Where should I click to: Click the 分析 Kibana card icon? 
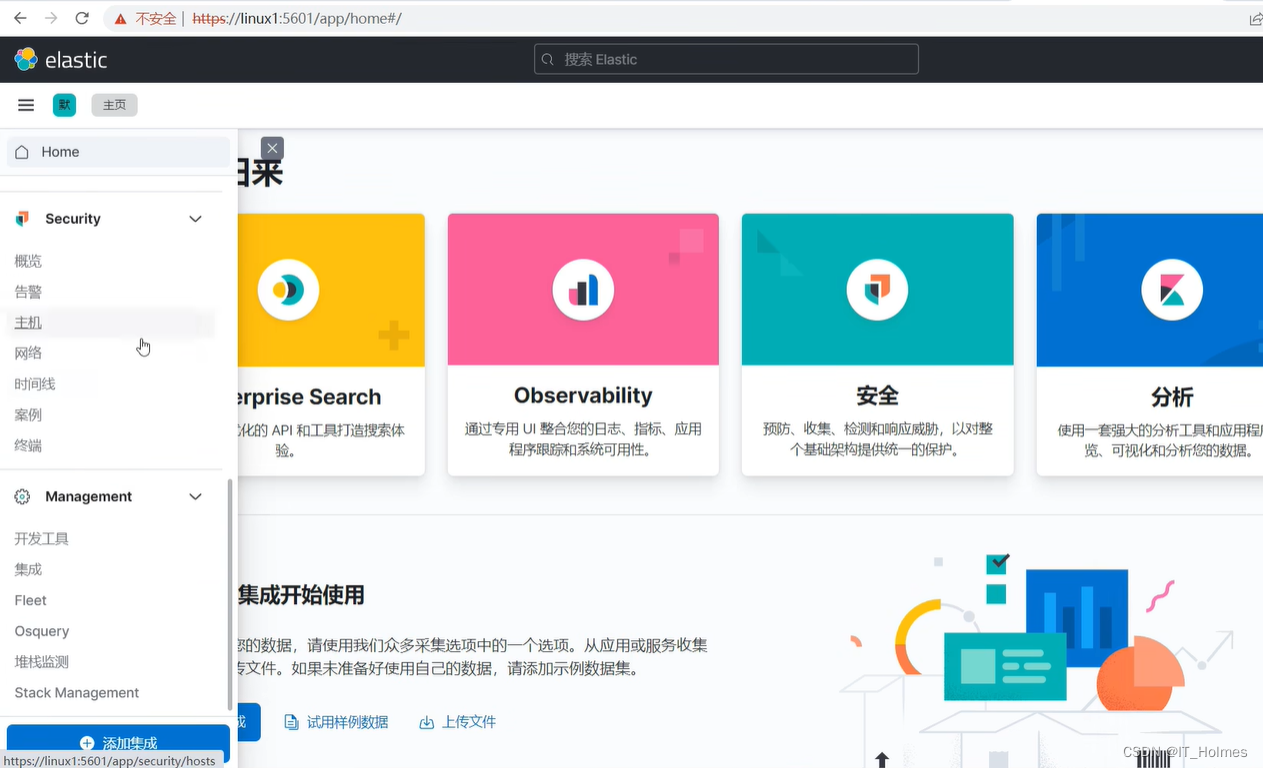1172,290
